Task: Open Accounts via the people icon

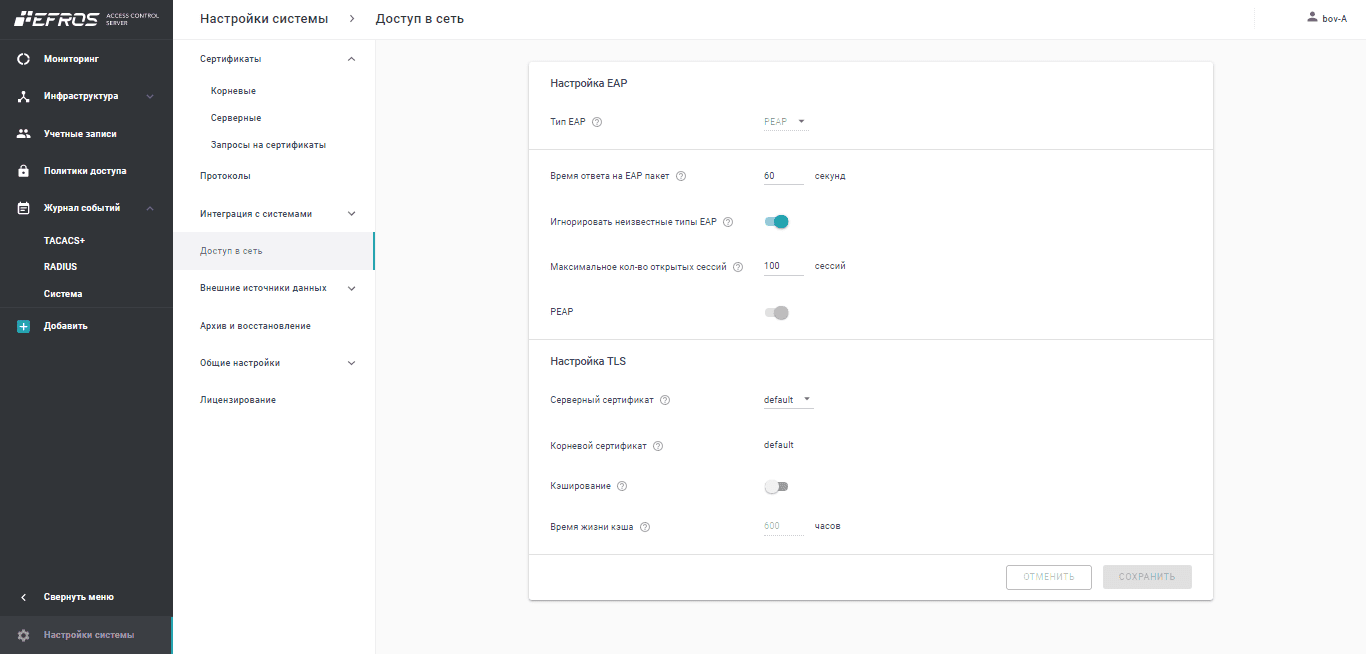Action: [24, 134]
